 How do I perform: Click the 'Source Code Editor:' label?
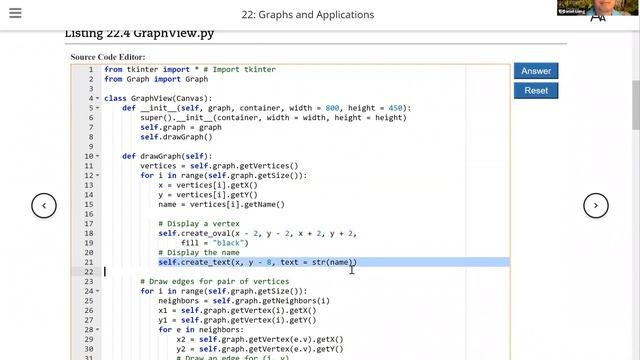(108, 57)
